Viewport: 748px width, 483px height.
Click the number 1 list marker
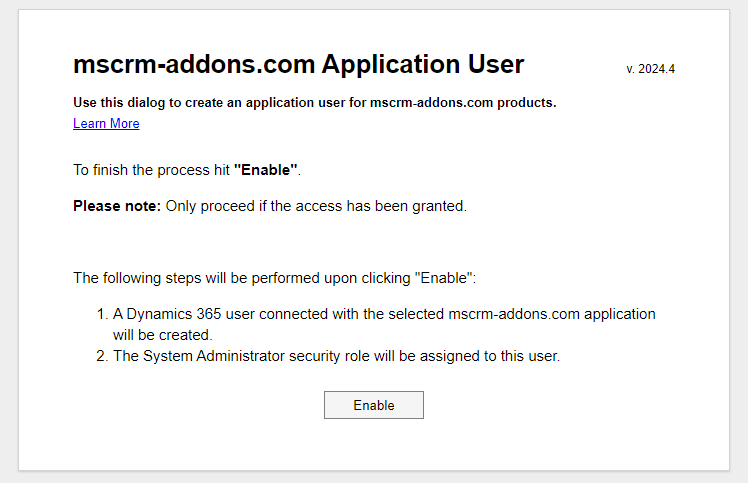coord(102,314)
